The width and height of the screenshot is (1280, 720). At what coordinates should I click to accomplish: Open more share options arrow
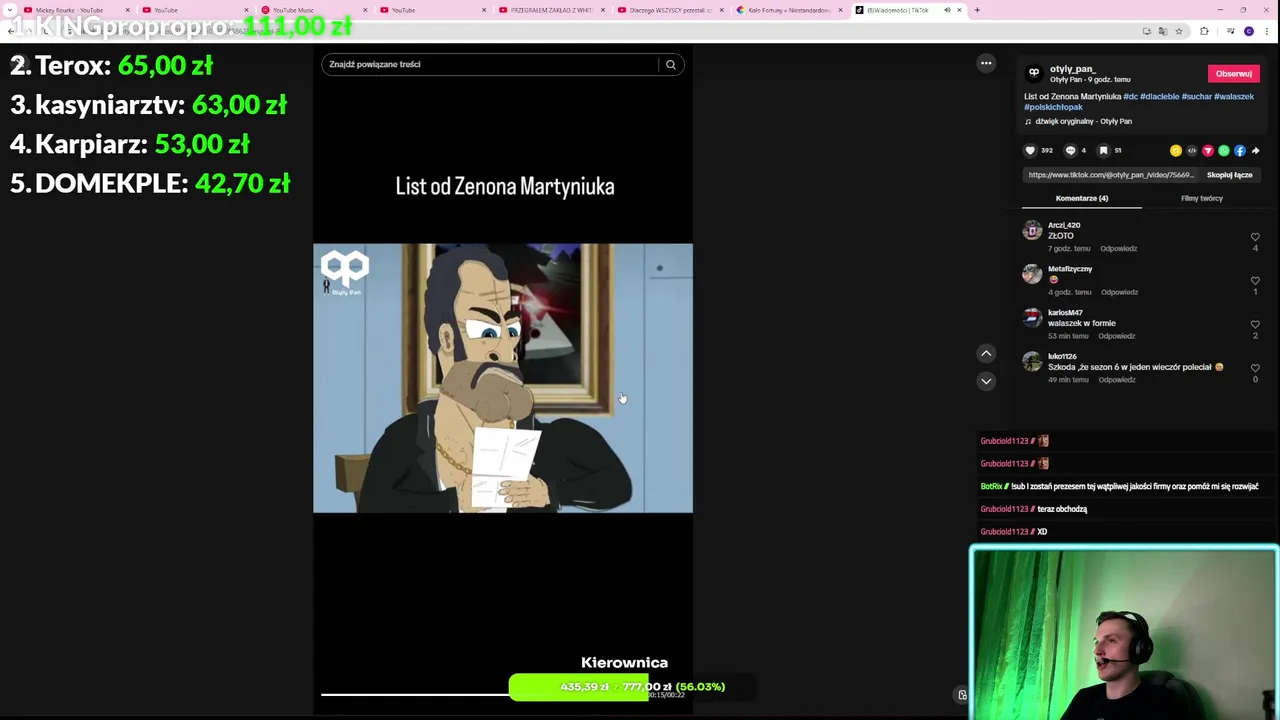tap(1256, 151)
